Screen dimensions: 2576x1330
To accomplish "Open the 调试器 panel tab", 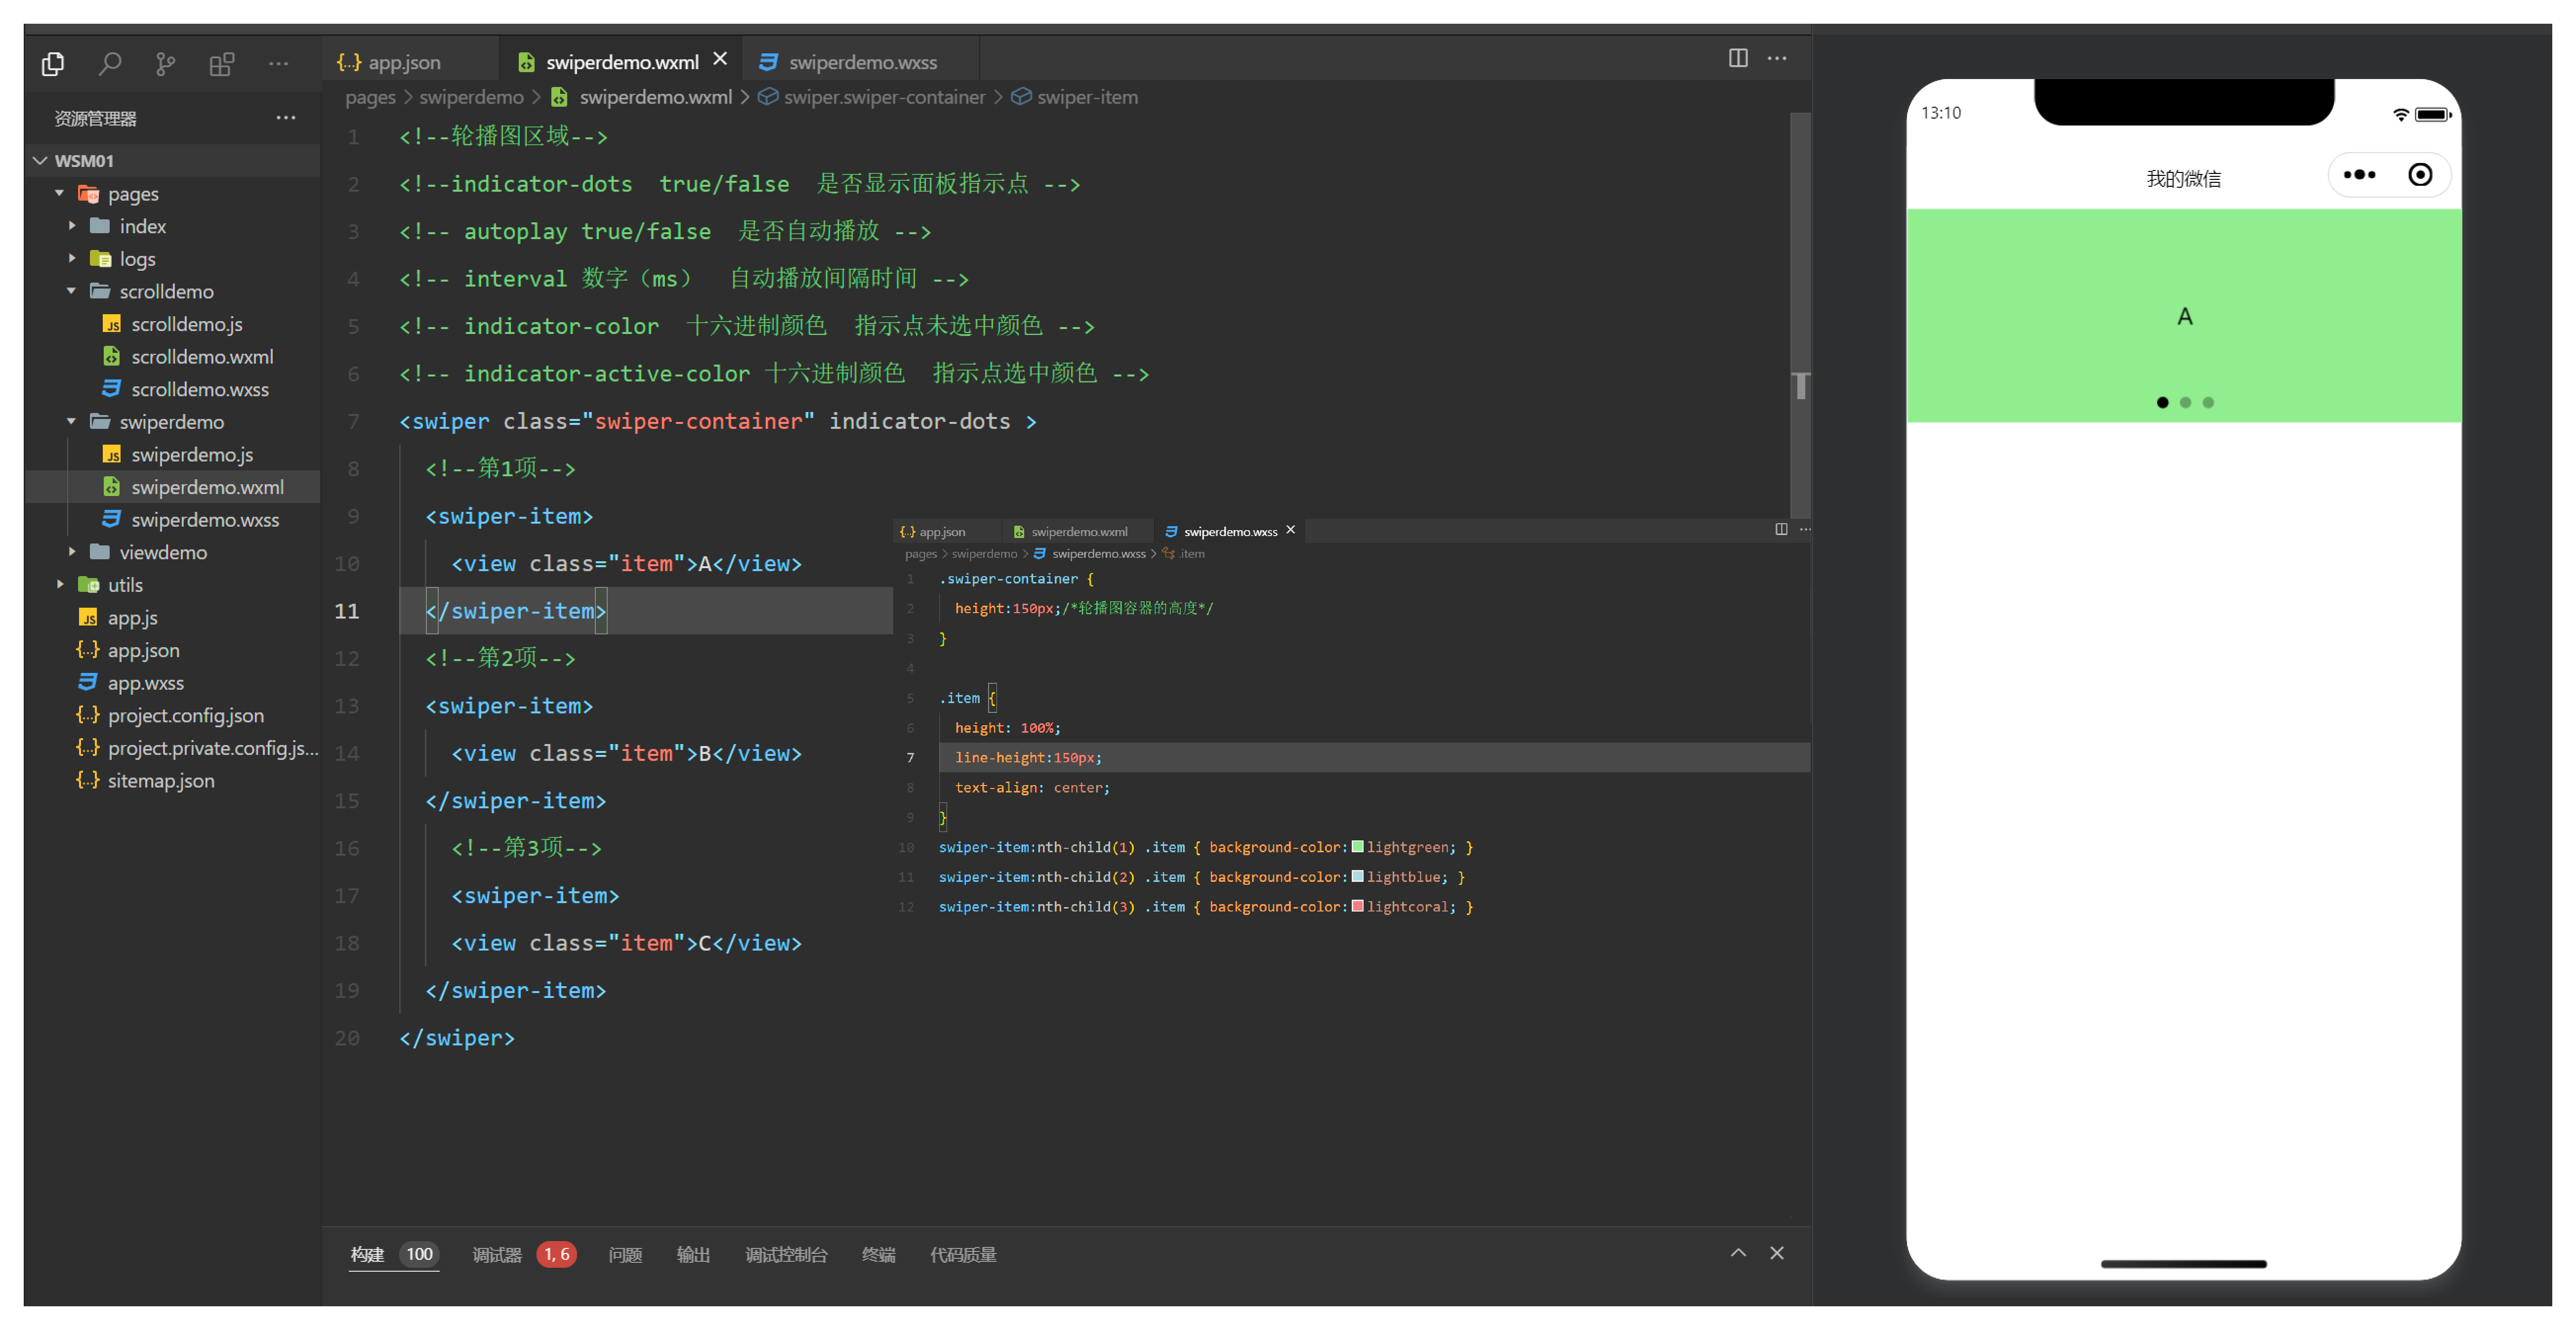I will click(496, 1254).
